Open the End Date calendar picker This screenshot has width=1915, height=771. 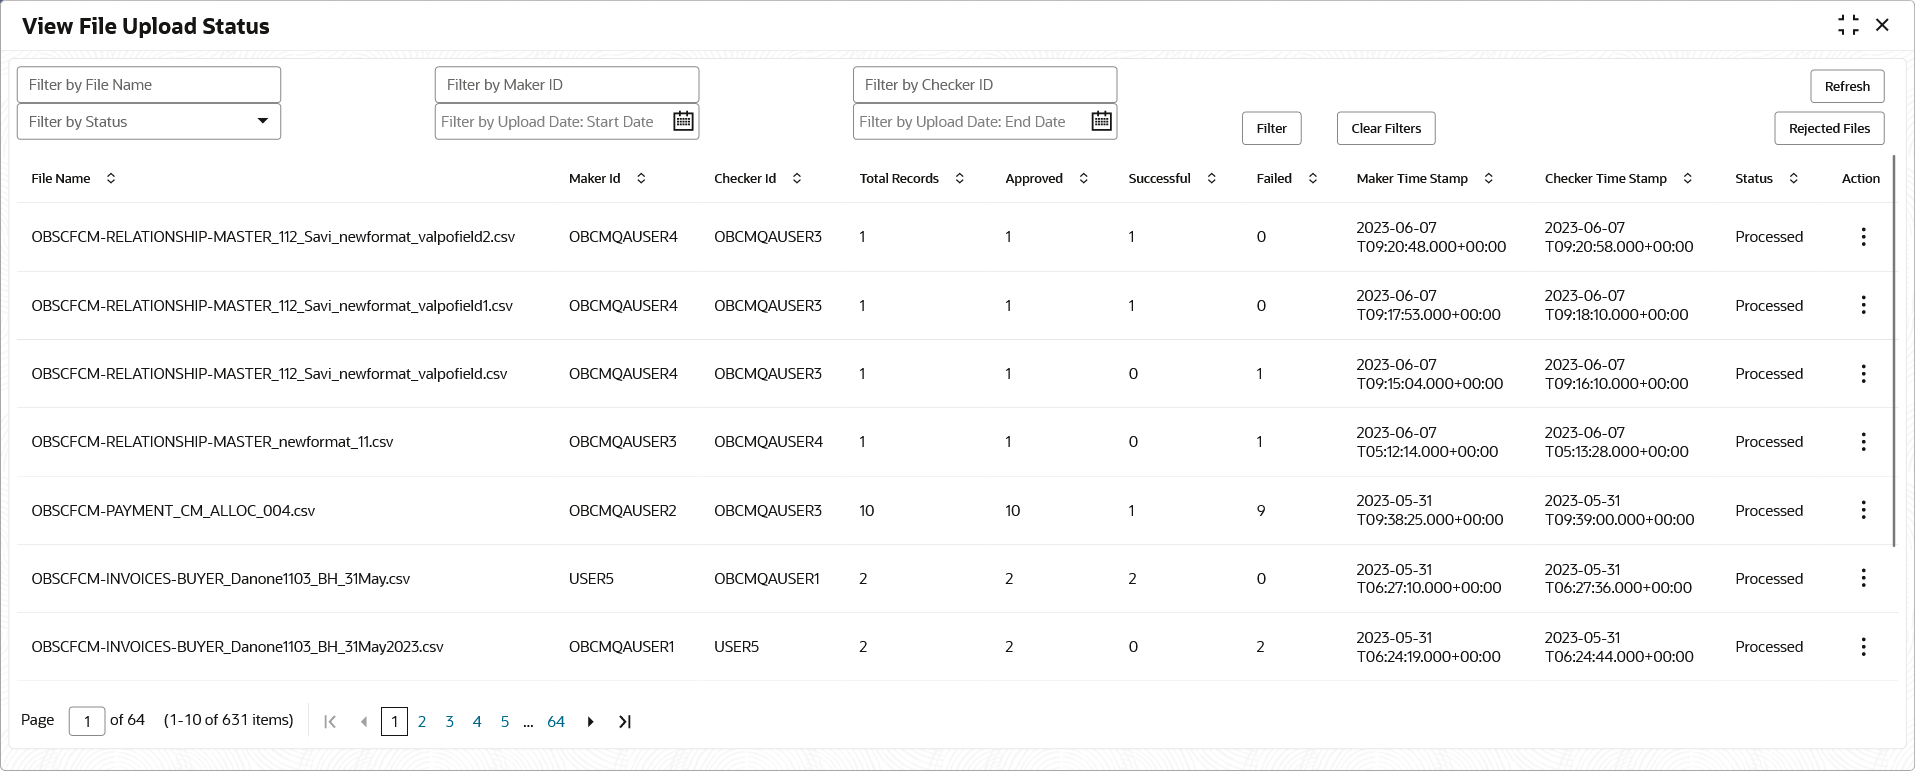tap(1101, 121)
